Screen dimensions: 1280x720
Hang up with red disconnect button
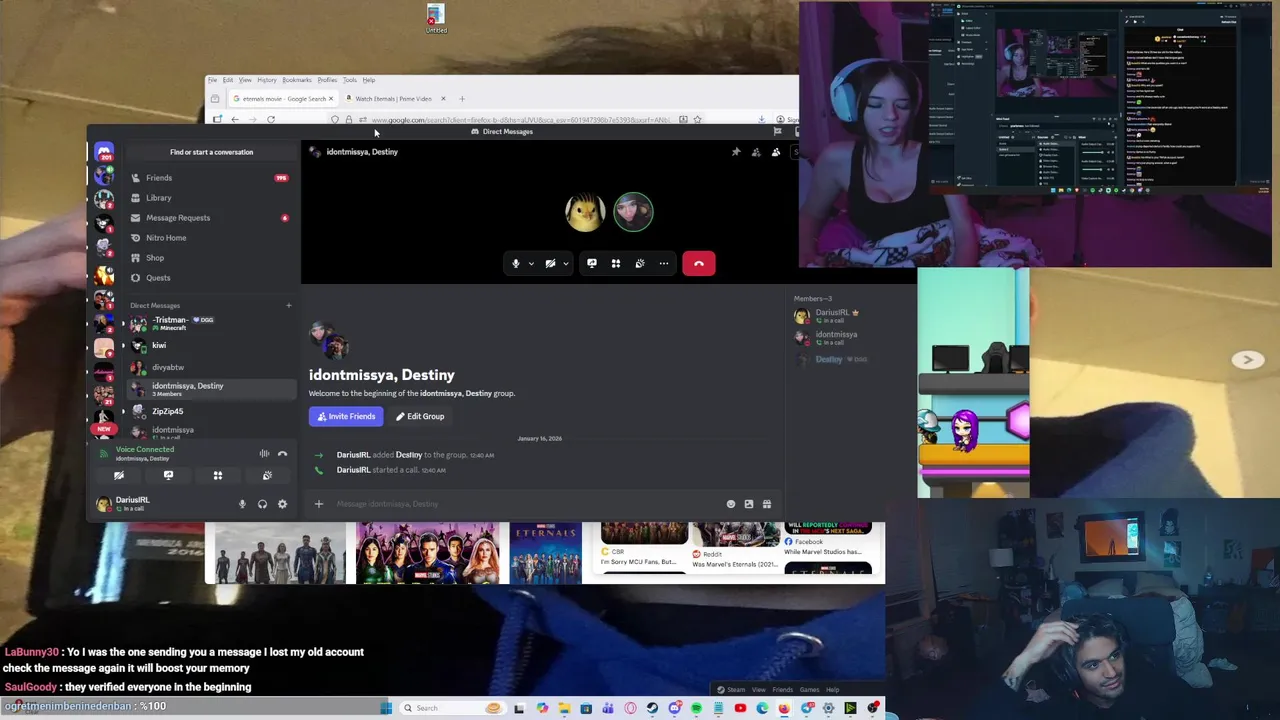[x=699, y=264]
